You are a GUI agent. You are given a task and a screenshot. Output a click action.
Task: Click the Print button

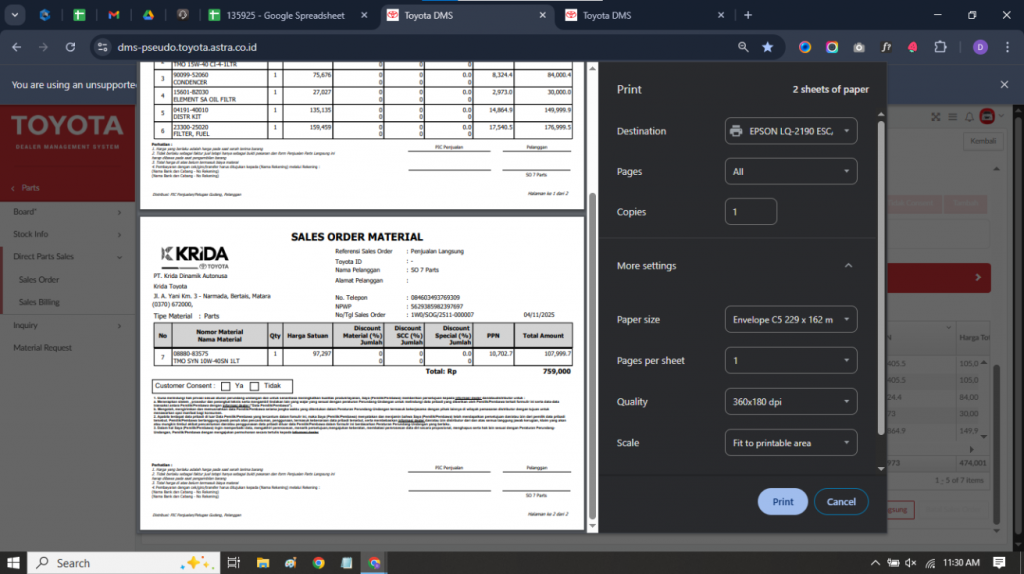(782, 502)
